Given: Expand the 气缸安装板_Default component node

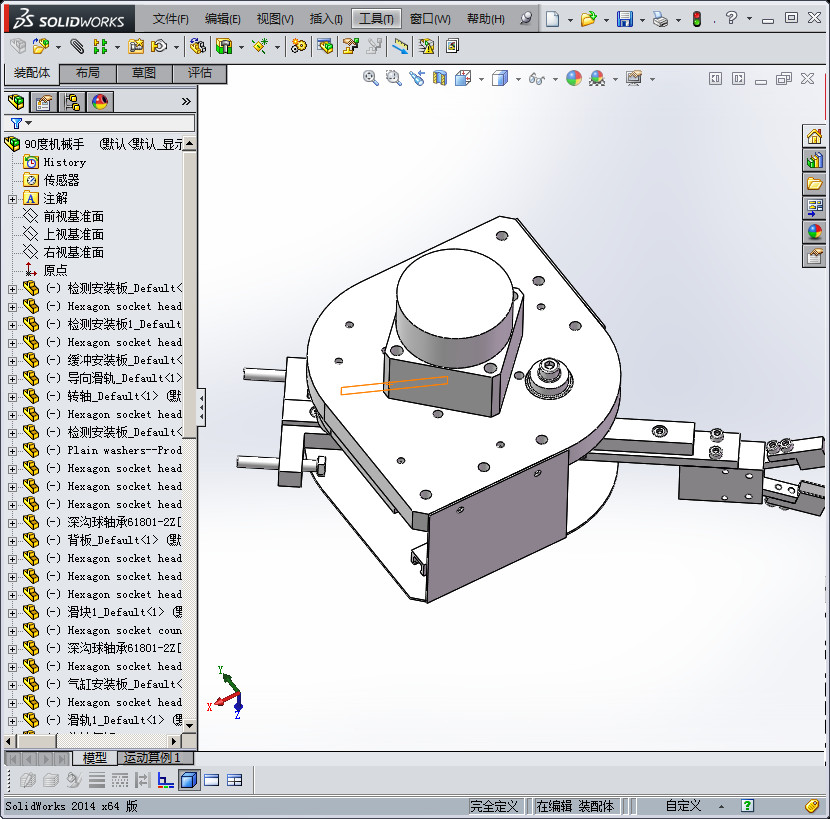Looking at the screenshot, I should point(12,685).
